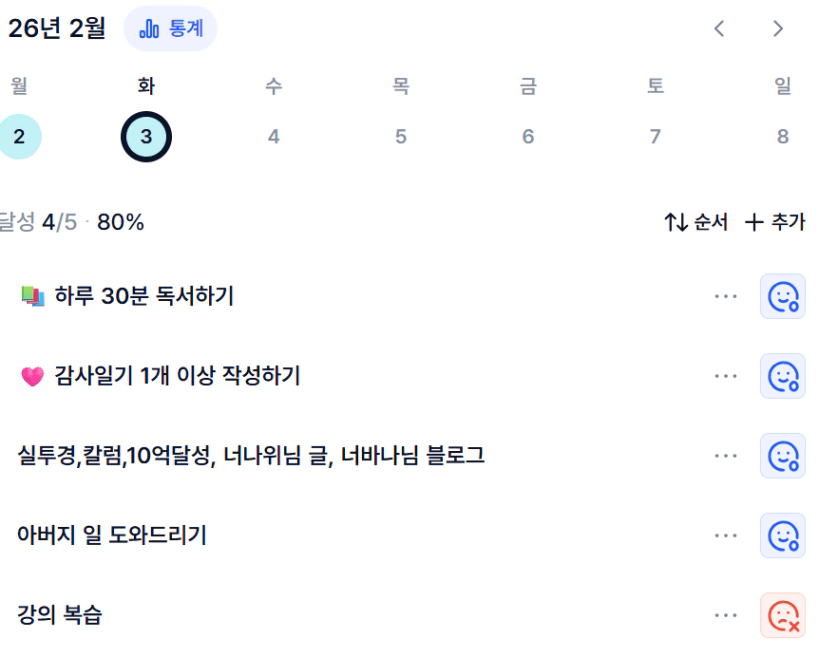Select Friday the 6th
The width and height of the screenshot is (819, 657).
(x=528, y=137)
